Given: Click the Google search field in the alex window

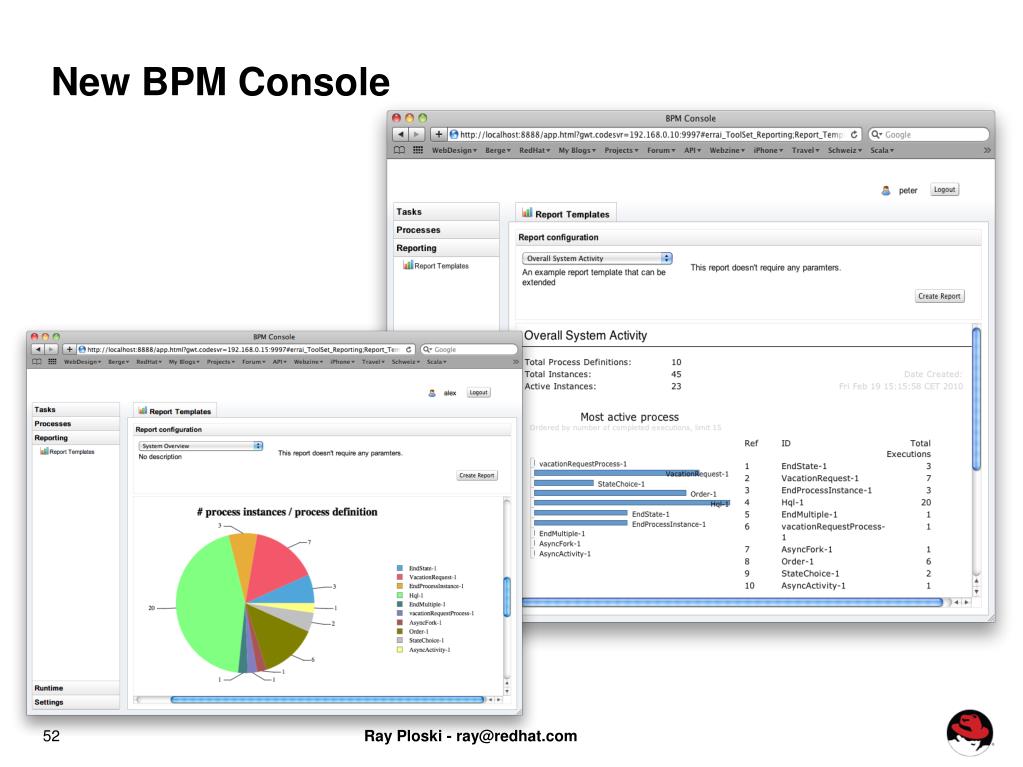Looking at the screenshot, I should pos(468,350).
